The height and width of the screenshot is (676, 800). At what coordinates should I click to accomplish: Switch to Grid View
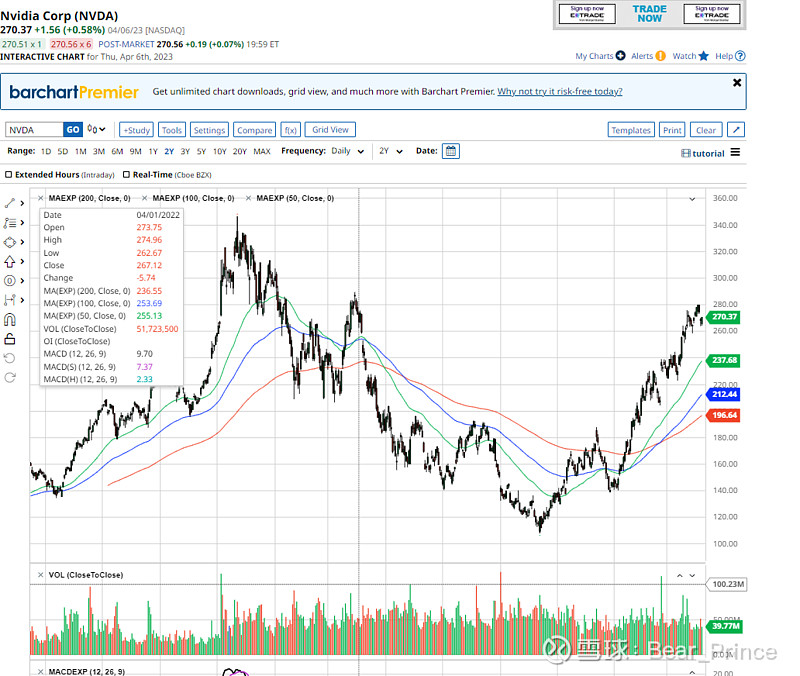coord(330,130)
